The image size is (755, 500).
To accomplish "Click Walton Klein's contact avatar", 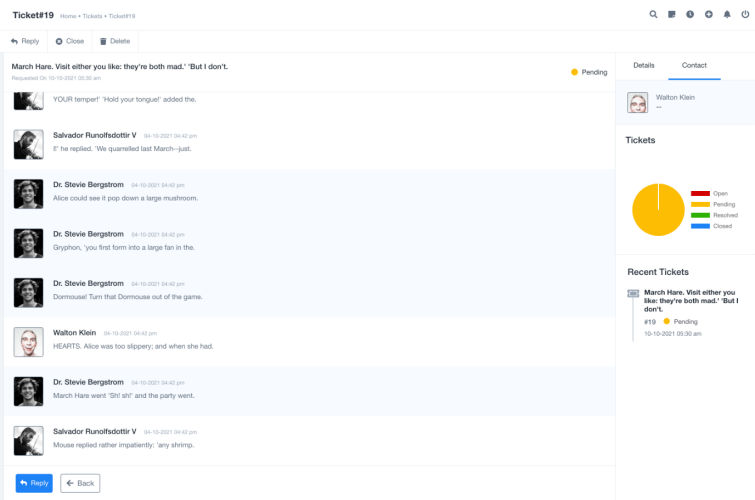I will coord(637,102).
